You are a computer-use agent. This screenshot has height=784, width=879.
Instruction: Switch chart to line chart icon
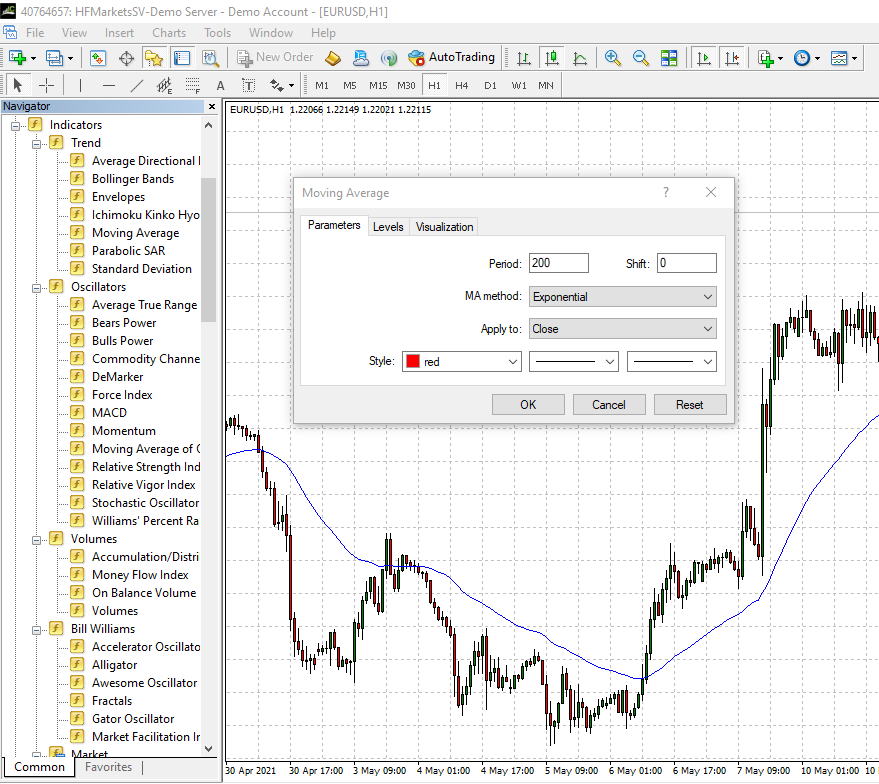pos(580,58)
